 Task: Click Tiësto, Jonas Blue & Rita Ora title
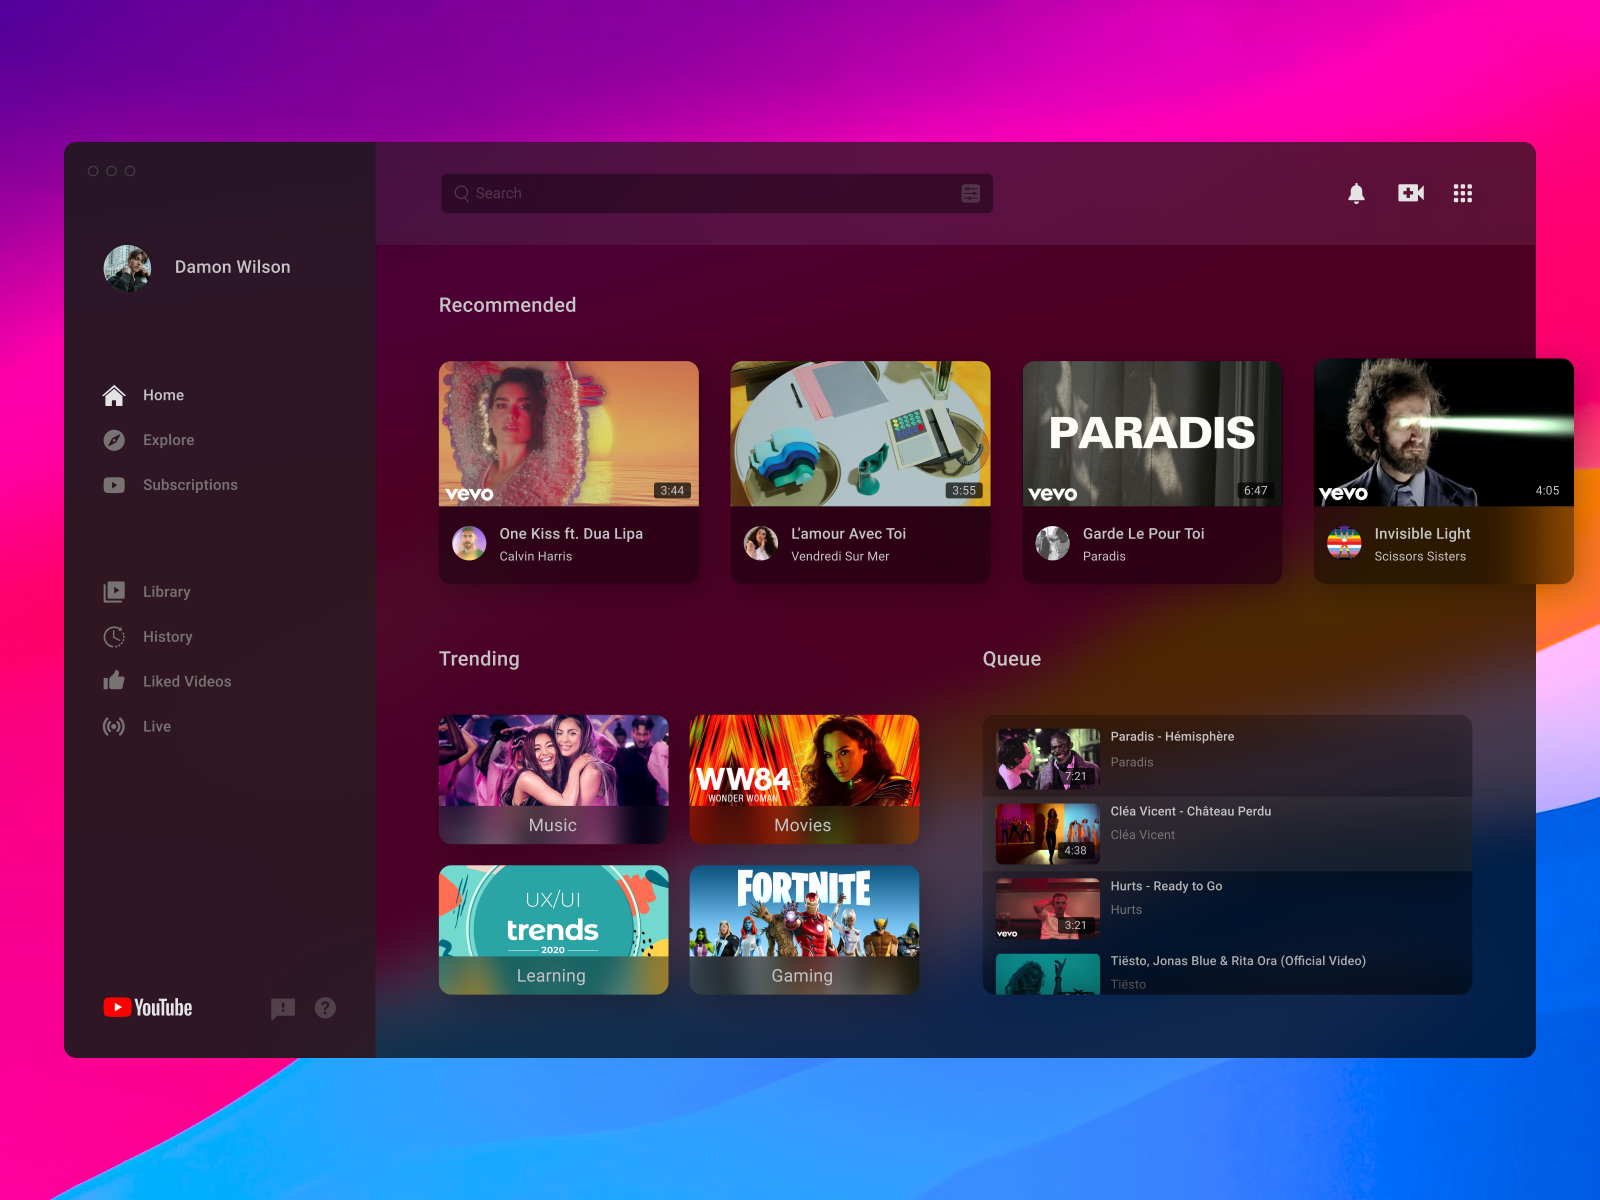1238,961
